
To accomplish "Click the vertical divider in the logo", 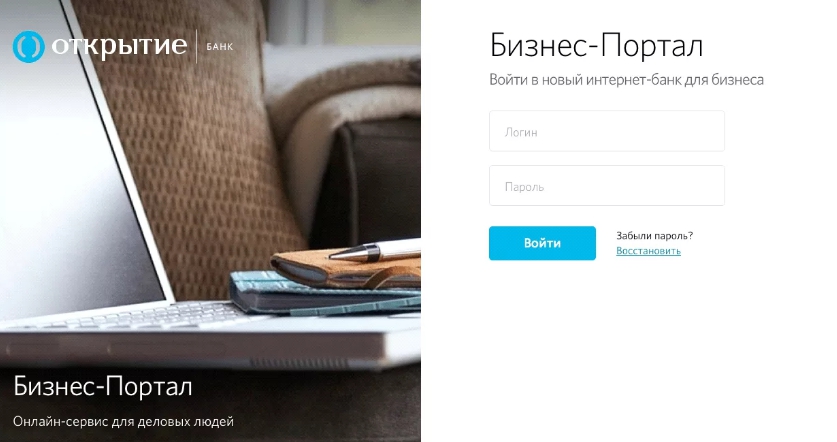I will point(196,46).
